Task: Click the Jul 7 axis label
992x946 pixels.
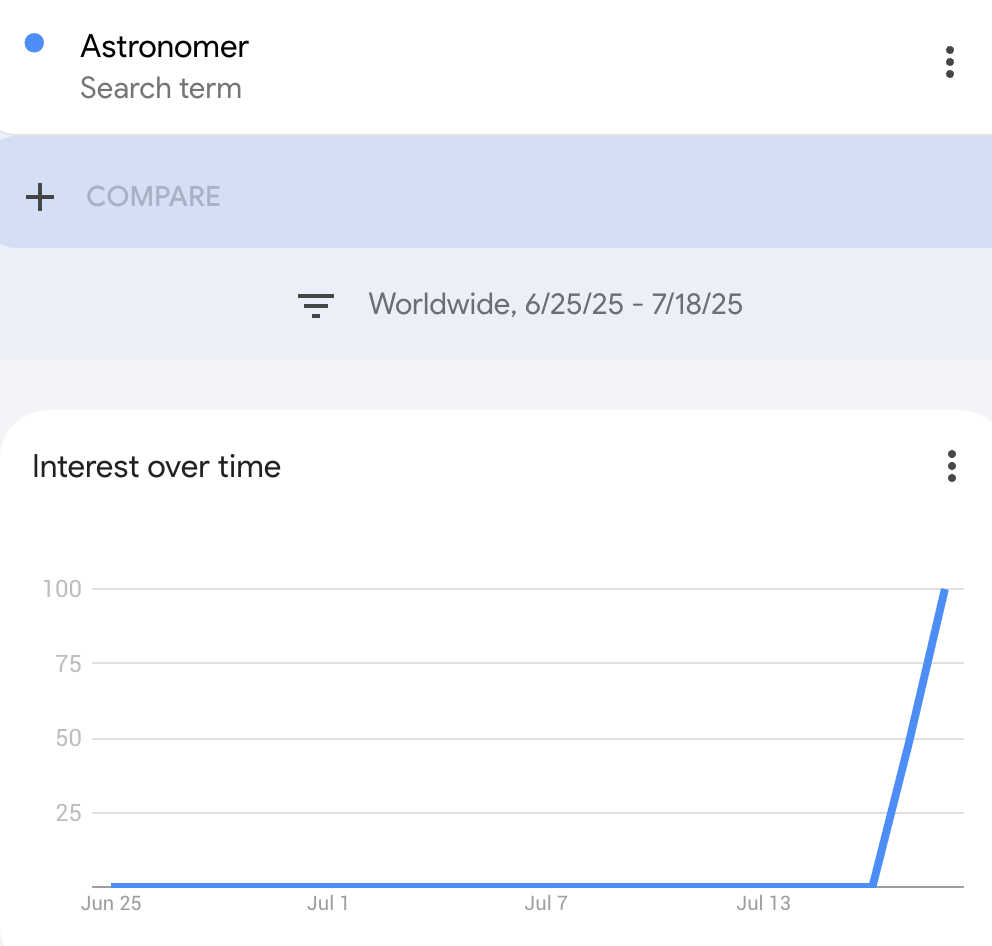Action: tap(546, 903)
